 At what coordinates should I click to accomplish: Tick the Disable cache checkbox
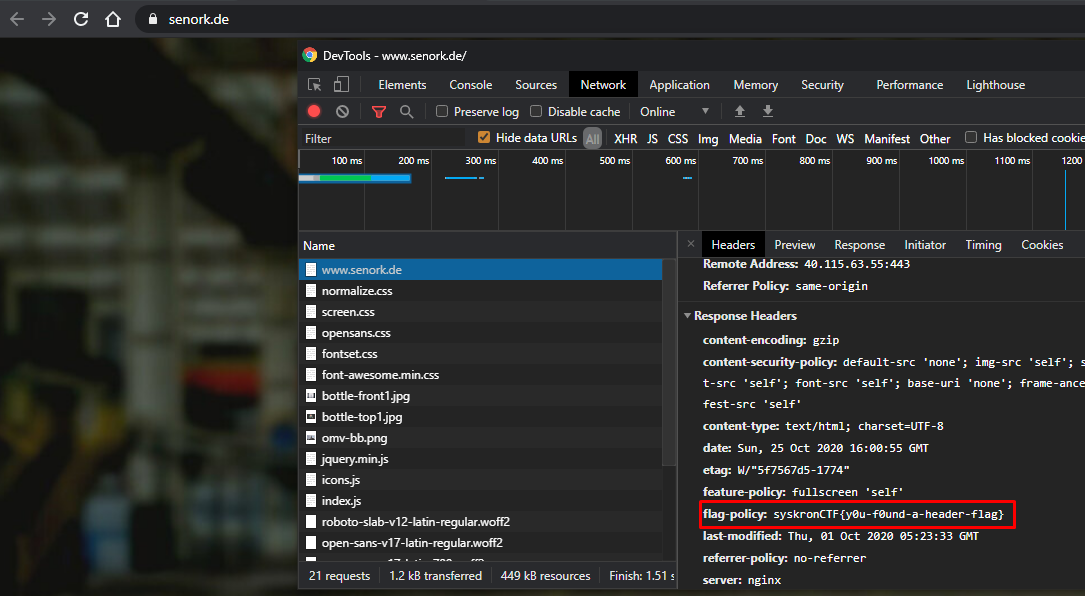coord(536,111)
